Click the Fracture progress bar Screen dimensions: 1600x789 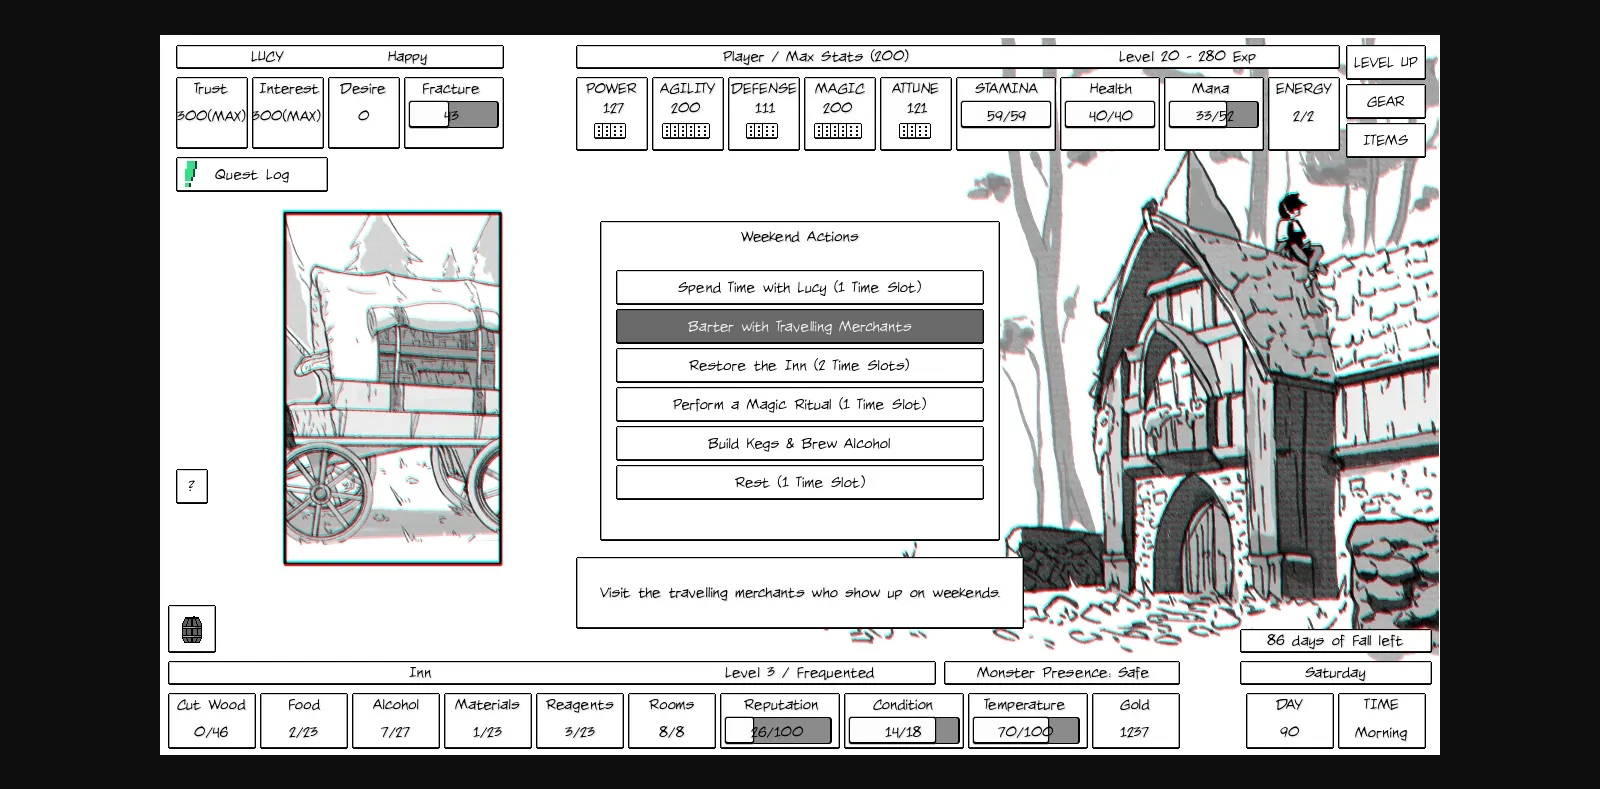click(453, 115)
